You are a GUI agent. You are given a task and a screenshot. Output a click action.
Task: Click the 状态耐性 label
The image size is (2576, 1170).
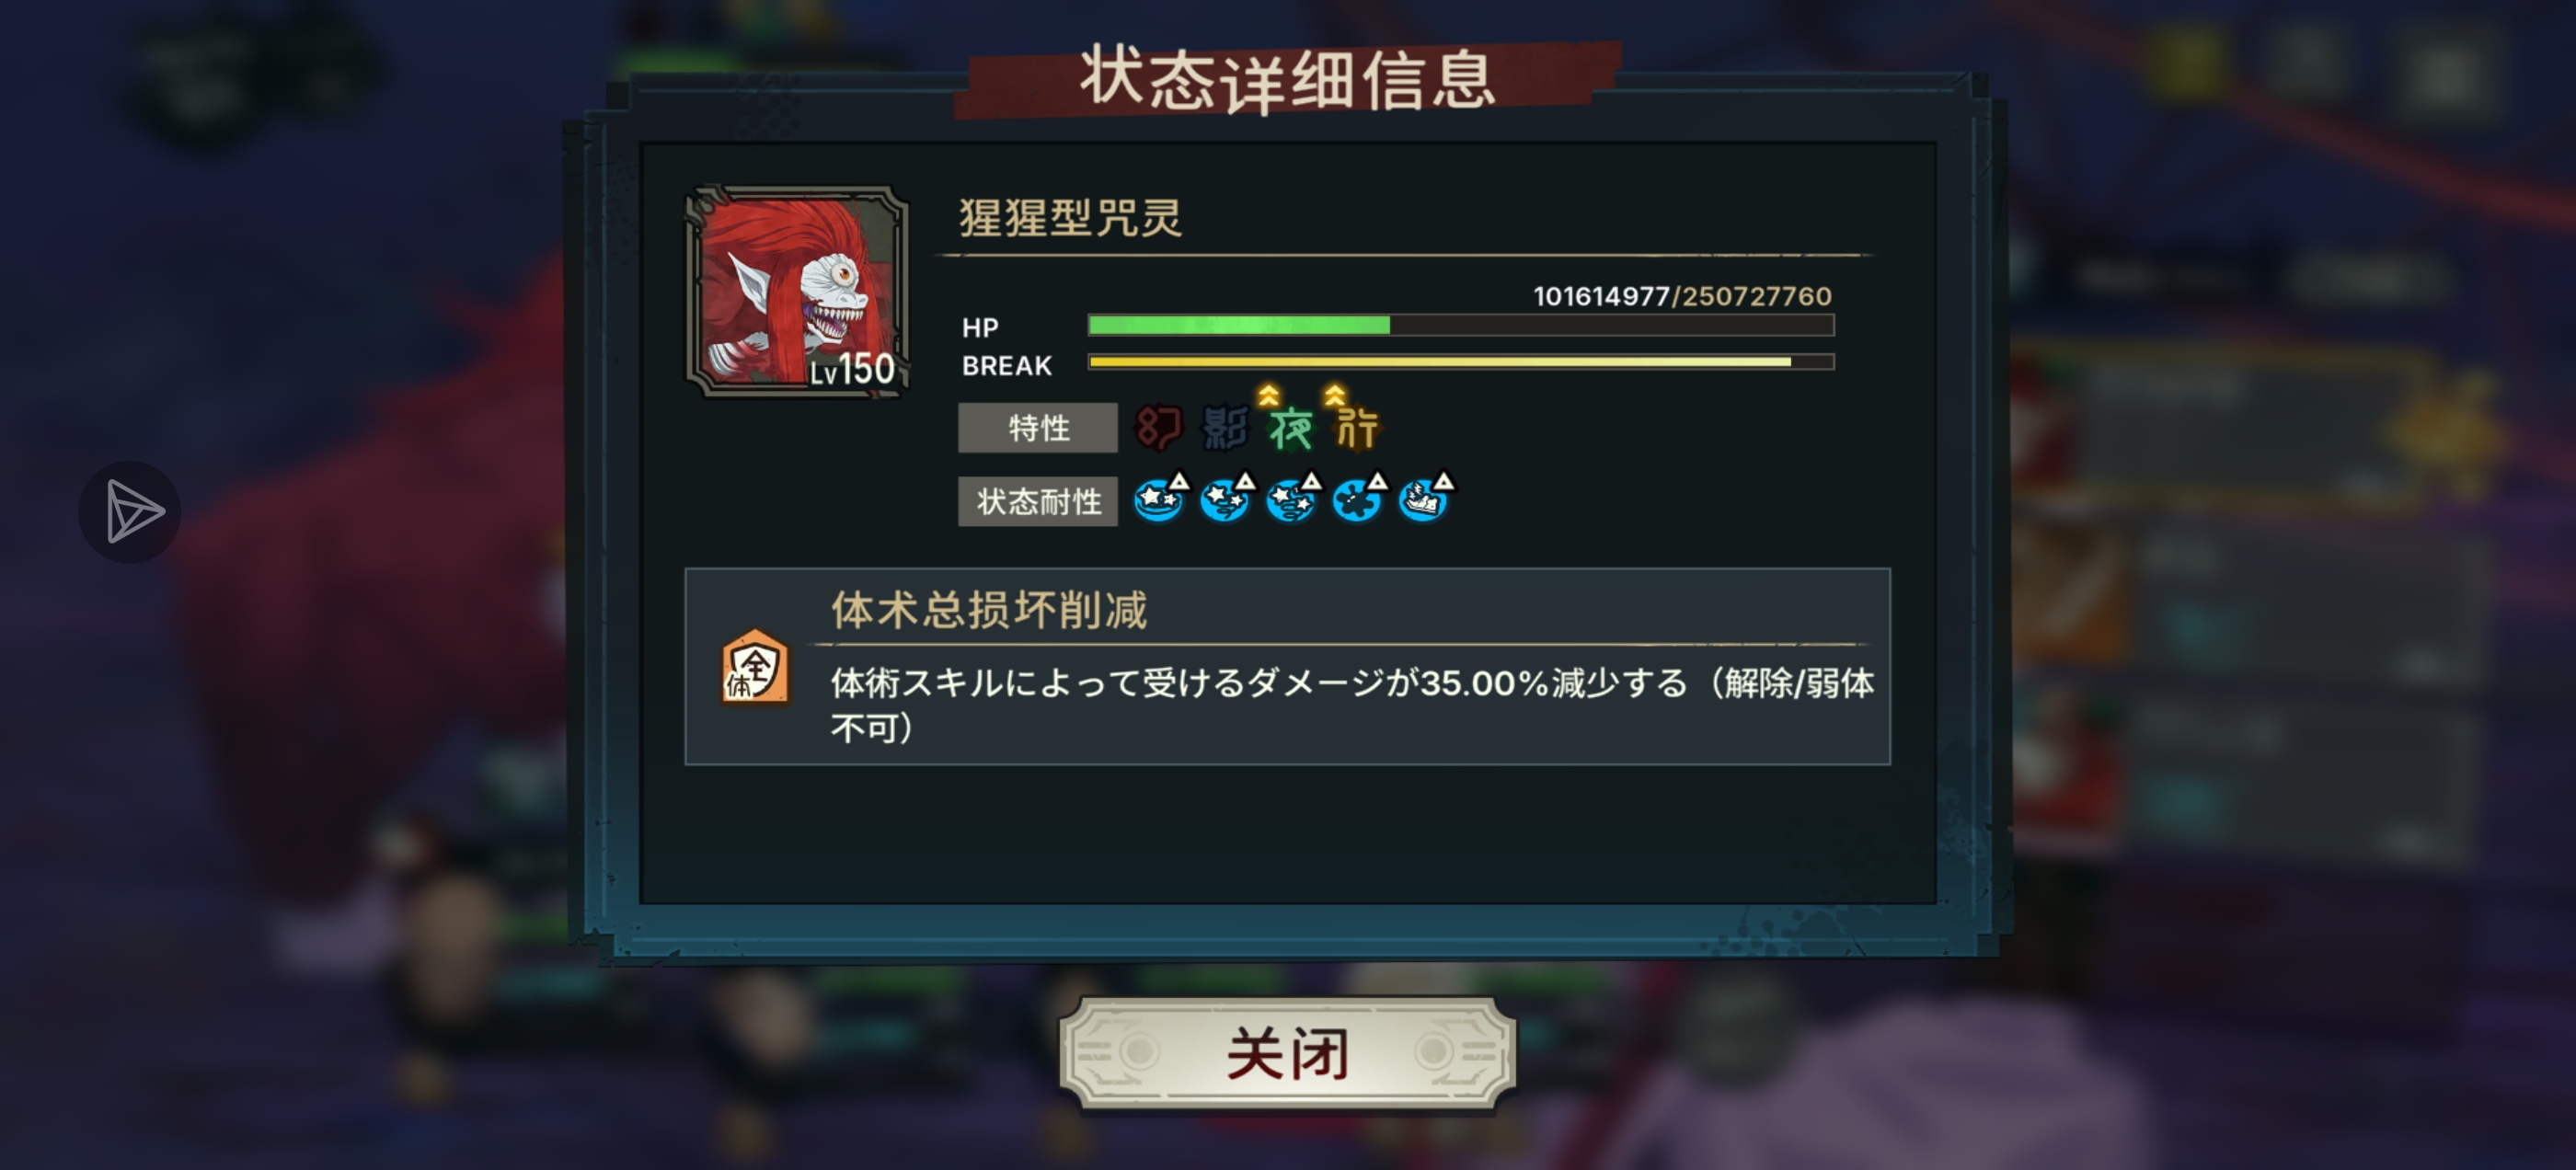tap(1038, 501)
